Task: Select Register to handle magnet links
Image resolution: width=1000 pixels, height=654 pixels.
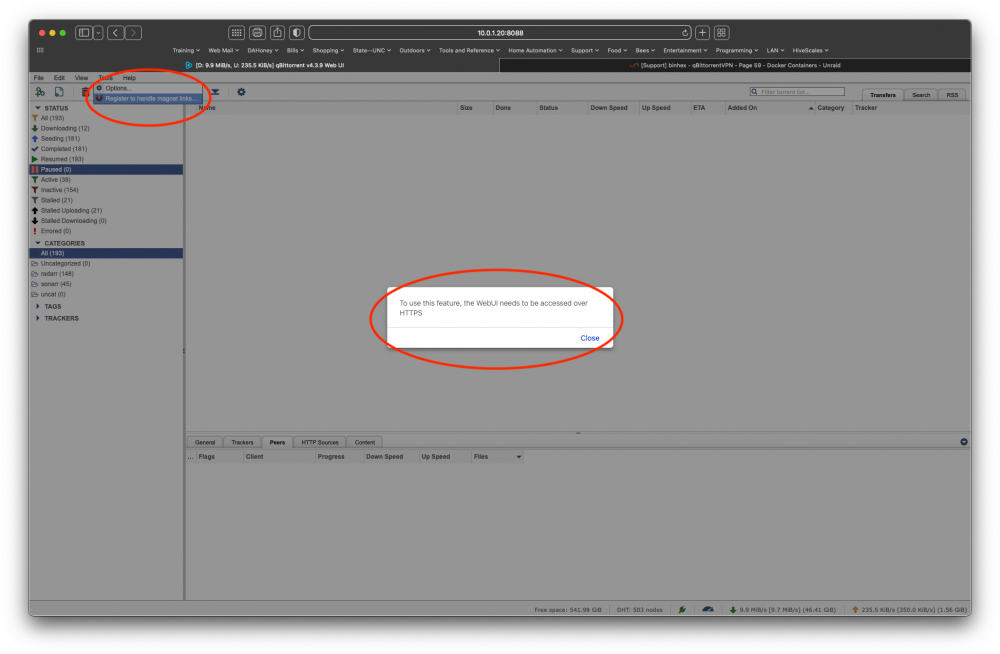Action: [x=148, y=98]
